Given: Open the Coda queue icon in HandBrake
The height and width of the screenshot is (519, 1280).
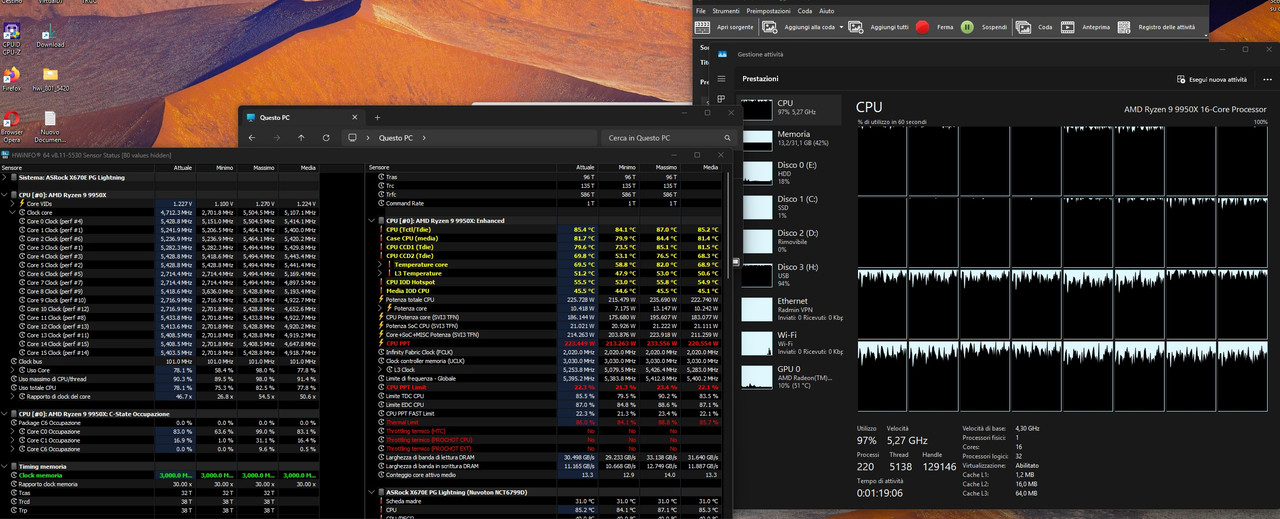Looking at the screenshot, I should pyautogui.click(x=1025, y=28).
